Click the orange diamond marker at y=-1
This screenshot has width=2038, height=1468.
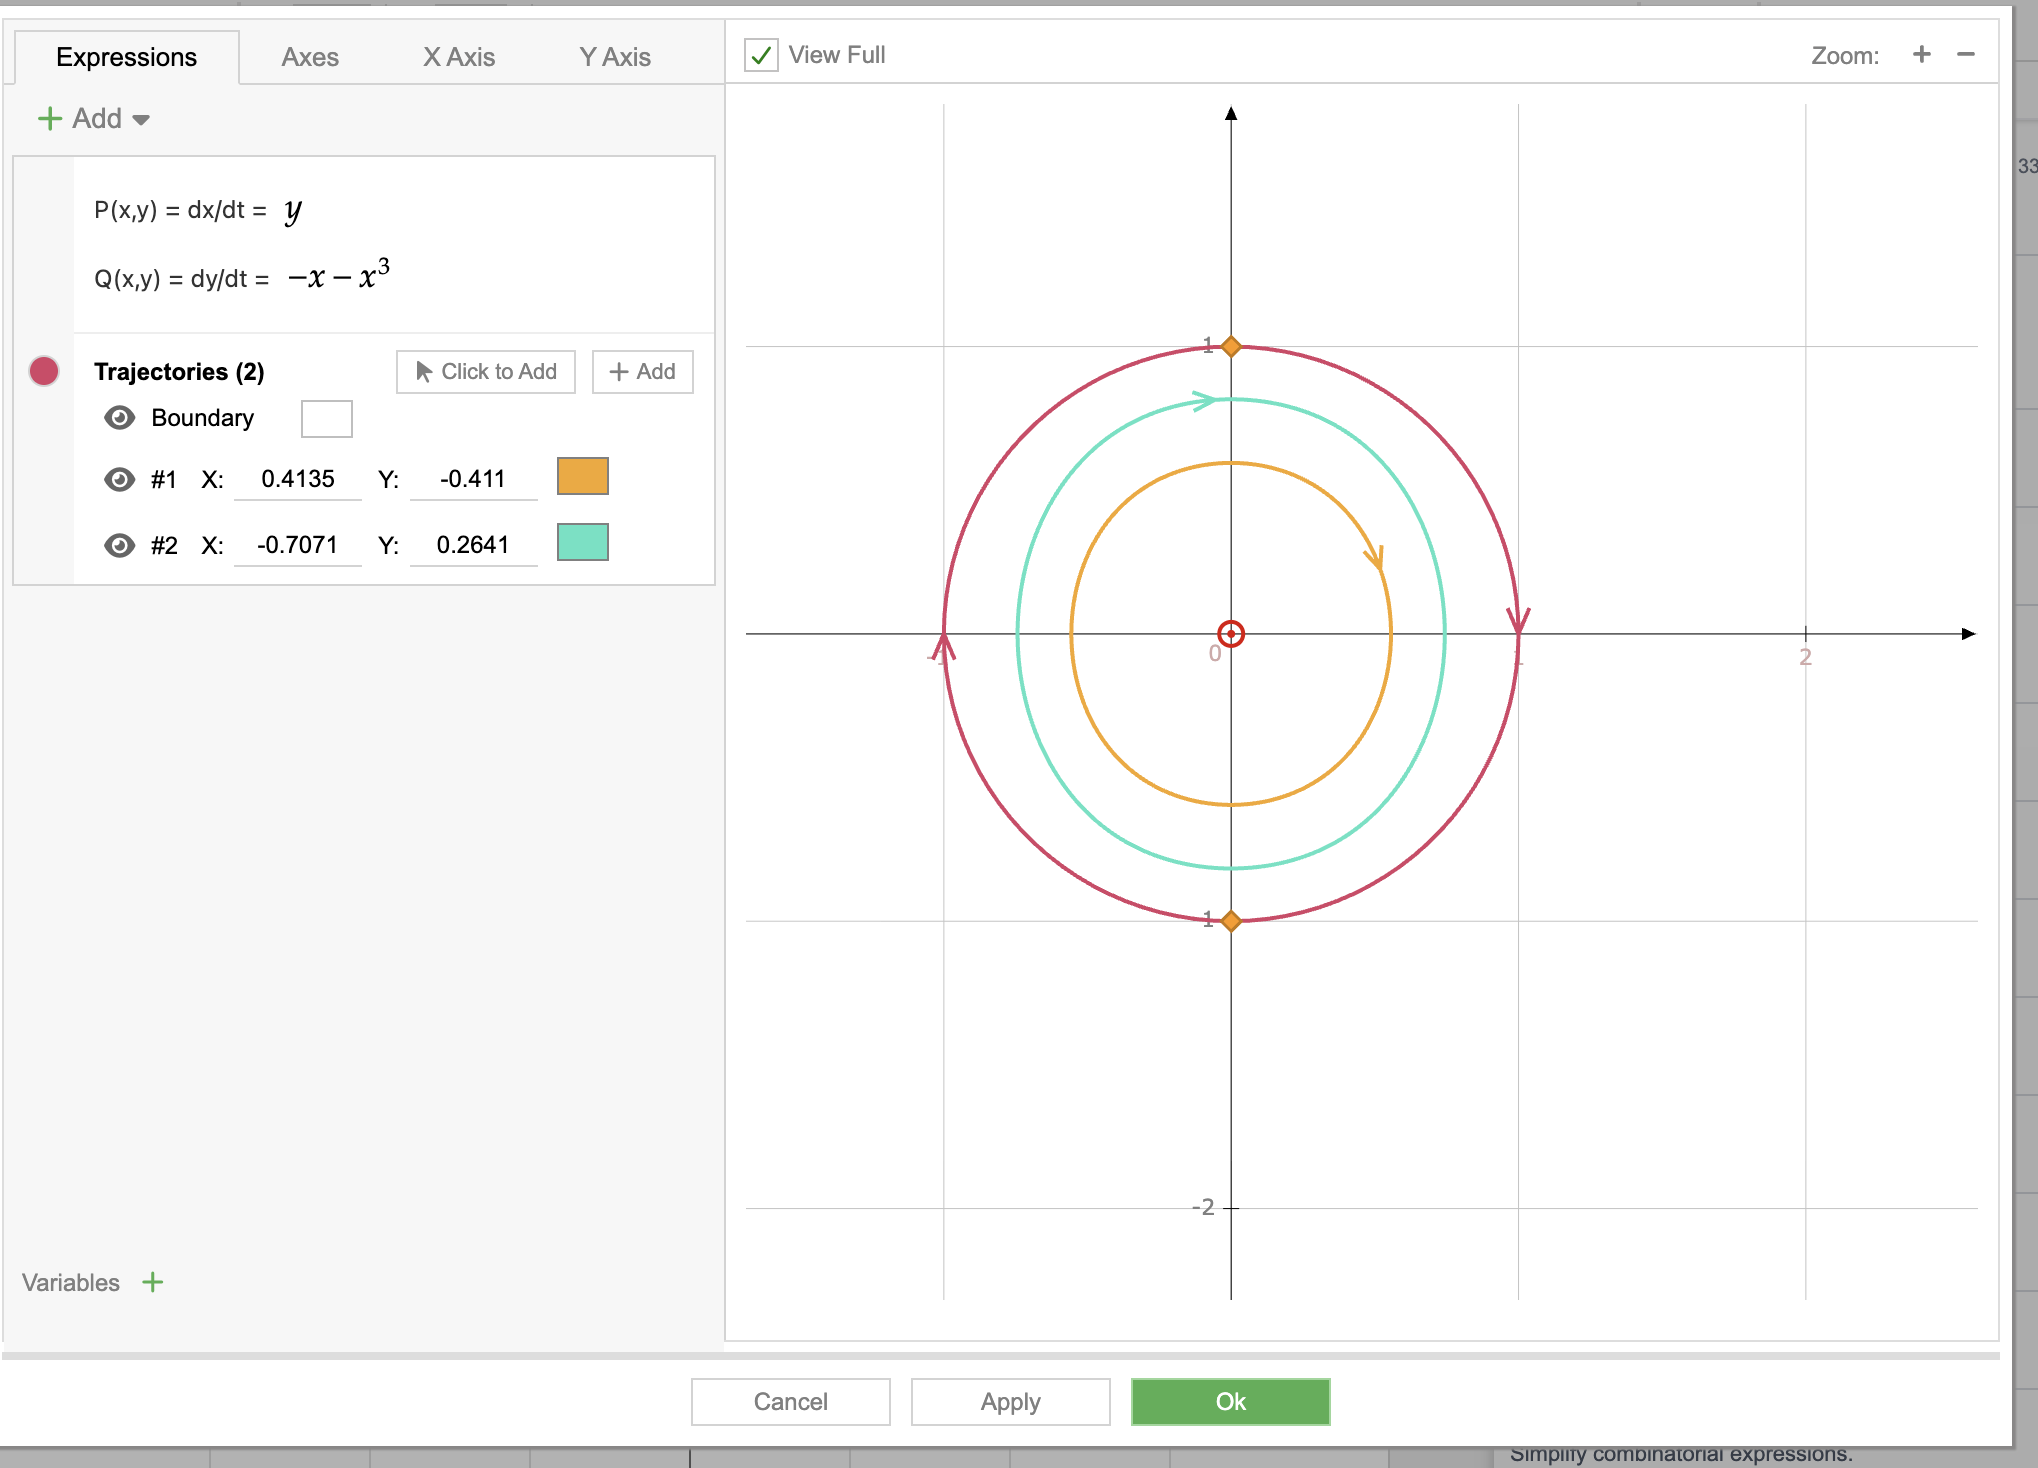click(1231, 921)
